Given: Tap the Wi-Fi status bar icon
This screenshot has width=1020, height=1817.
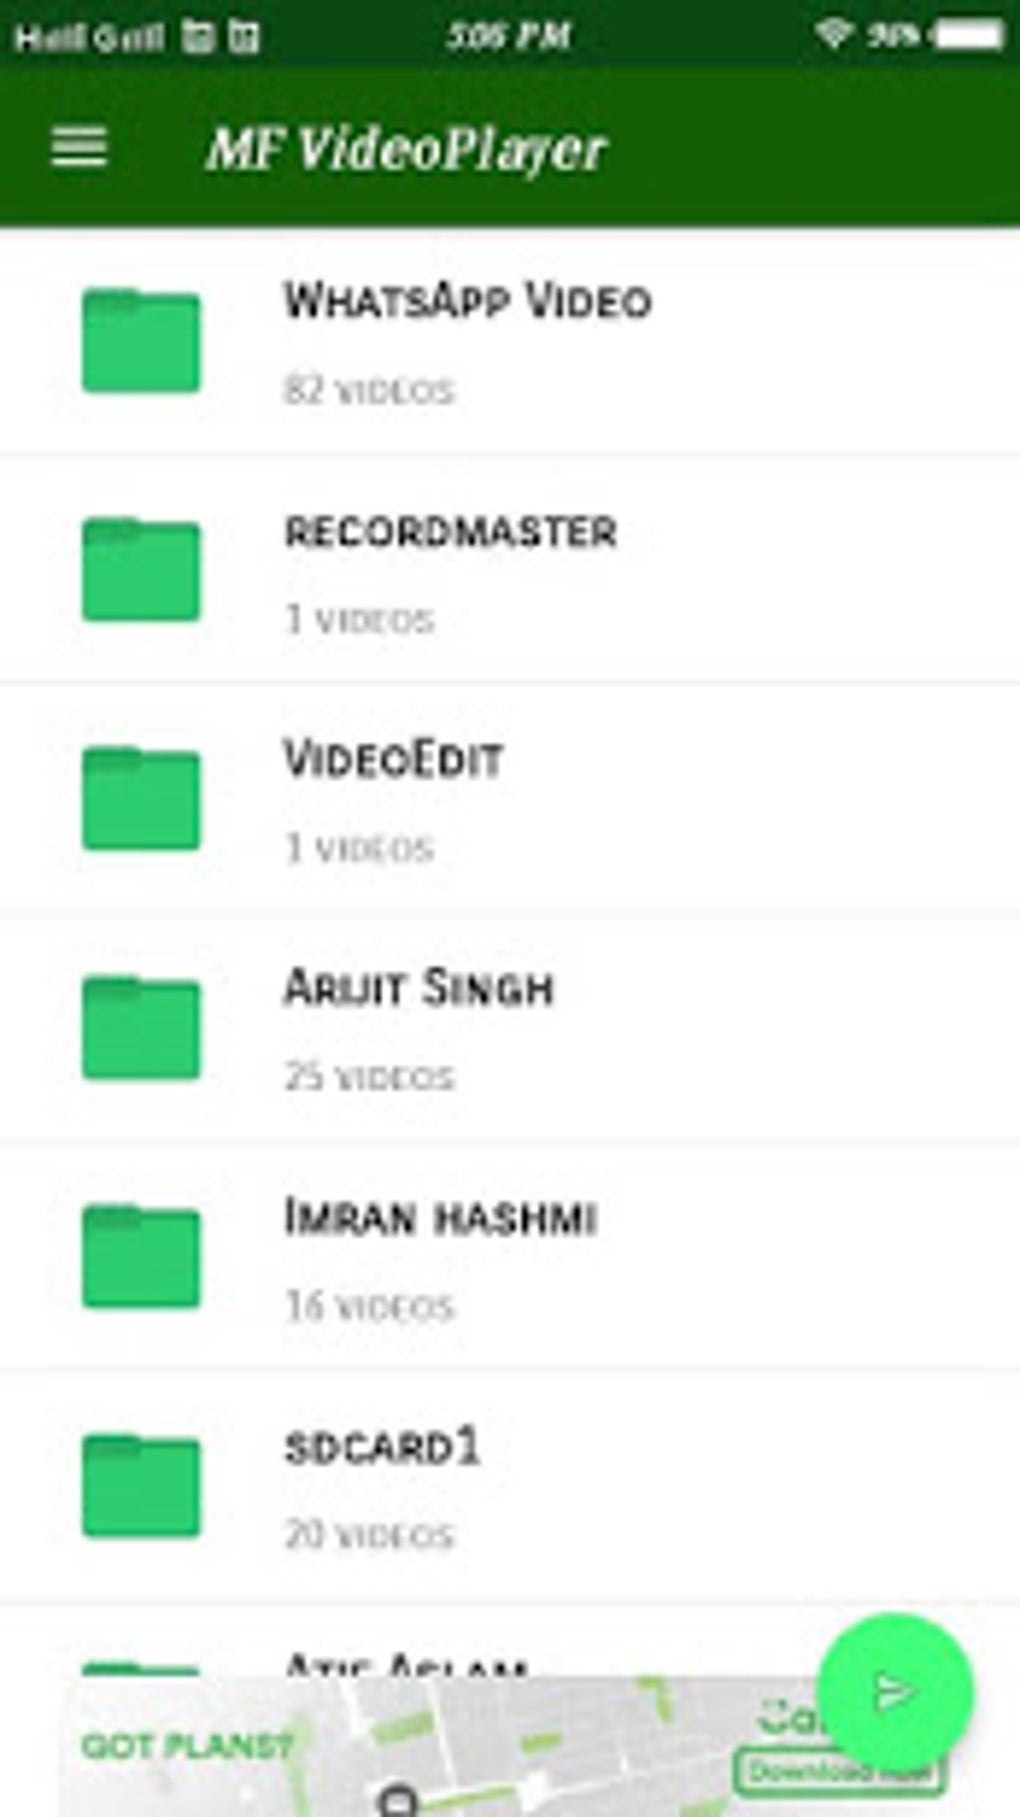Looking at the screenshot, I should pyautogui.click(x=832, y=35).
